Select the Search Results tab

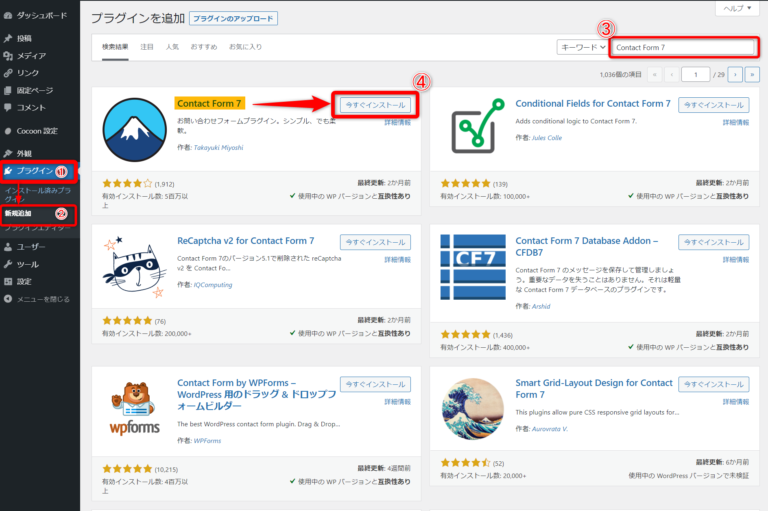pyautogui.click(x=115, y=47)
